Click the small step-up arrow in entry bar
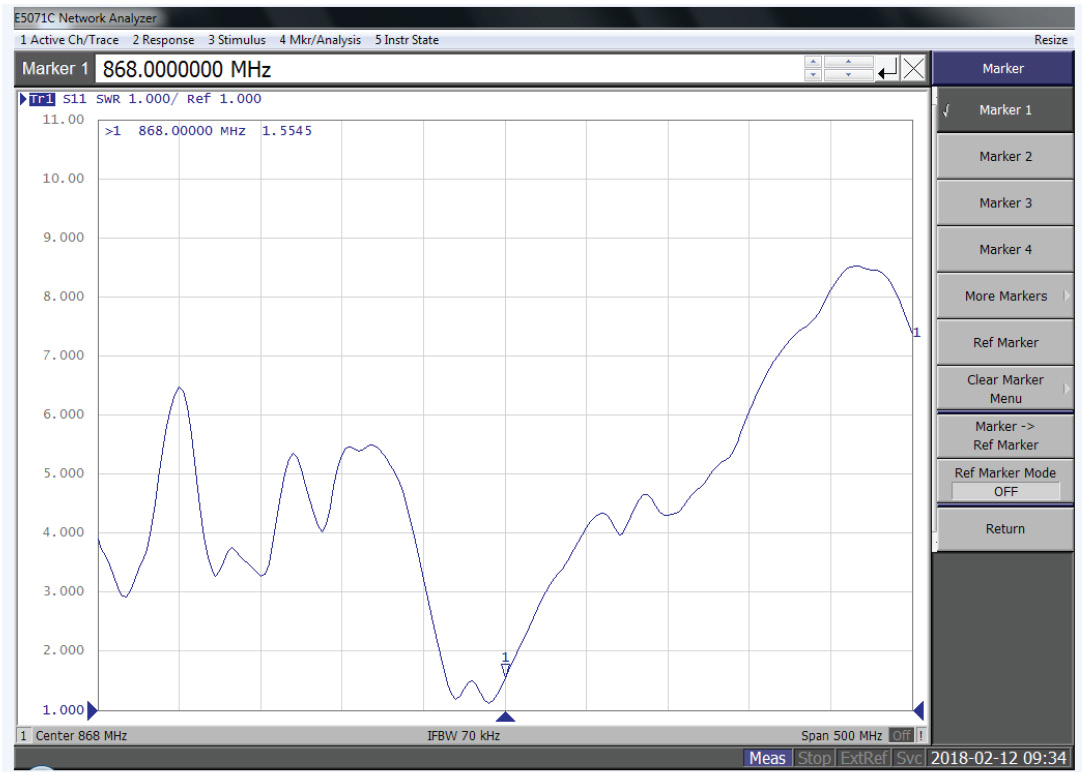 pos(813,63)
